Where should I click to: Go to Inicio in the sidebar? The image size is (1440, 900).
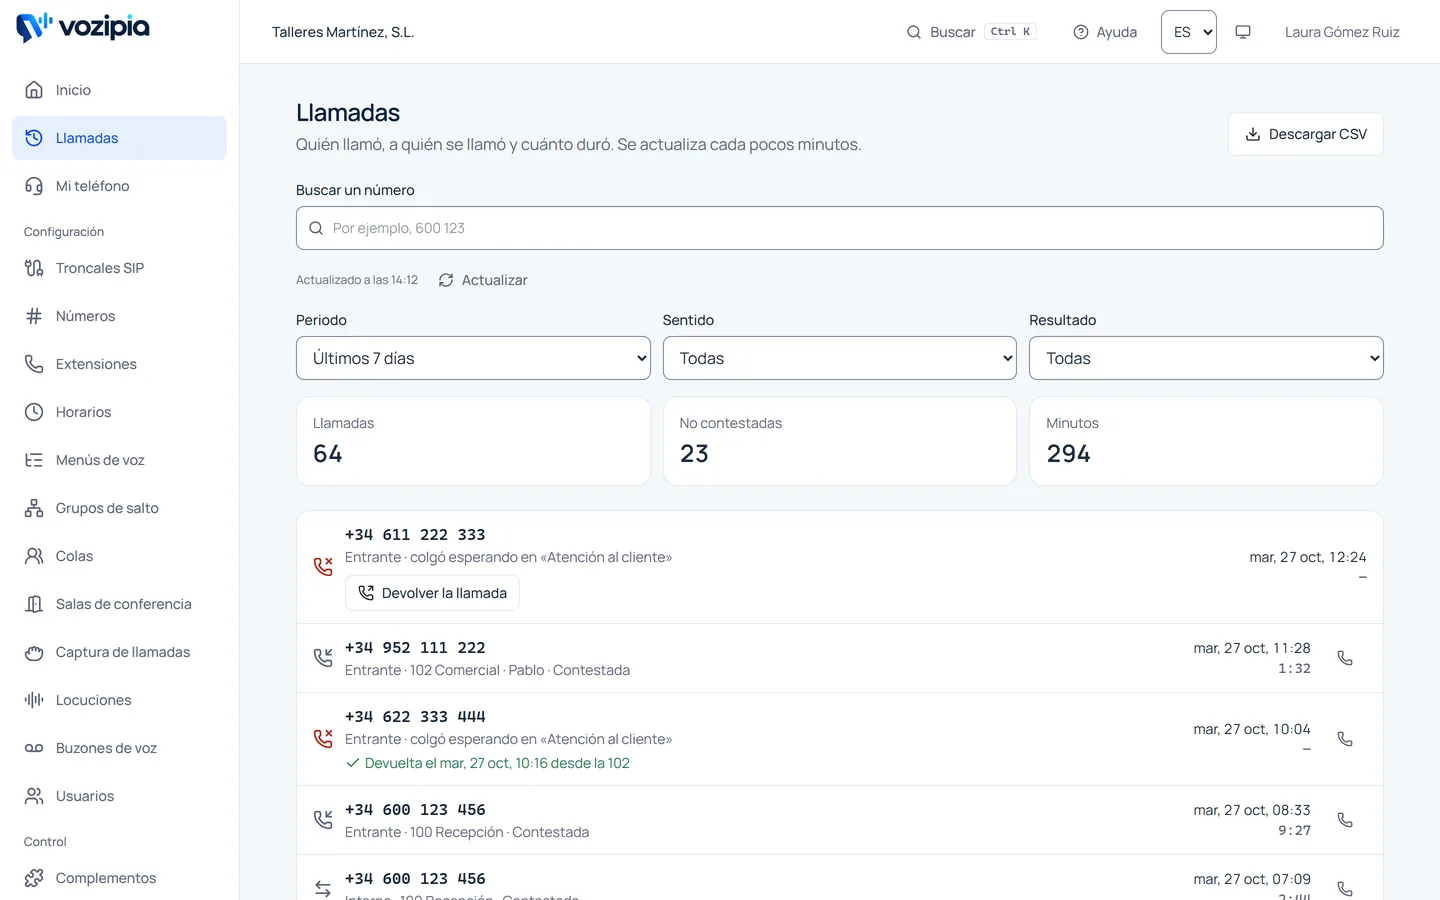click(x=119, y=90)
